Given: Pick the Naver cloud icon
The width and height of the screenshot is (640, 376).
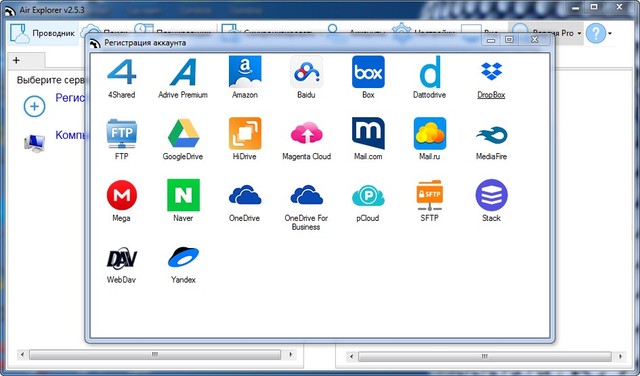Looking at the screenshot, I should [x=183, y=195].
